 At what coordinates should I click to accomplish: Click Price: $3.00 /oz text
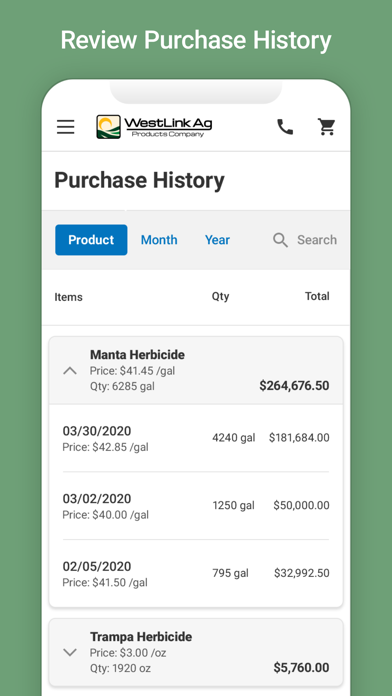128,653
